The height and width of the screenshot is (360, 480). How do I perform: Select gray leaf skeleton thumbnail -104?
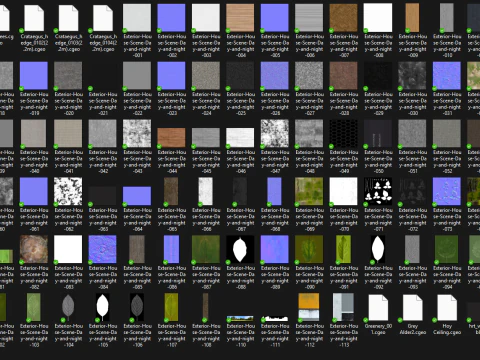tap(68, 307)
